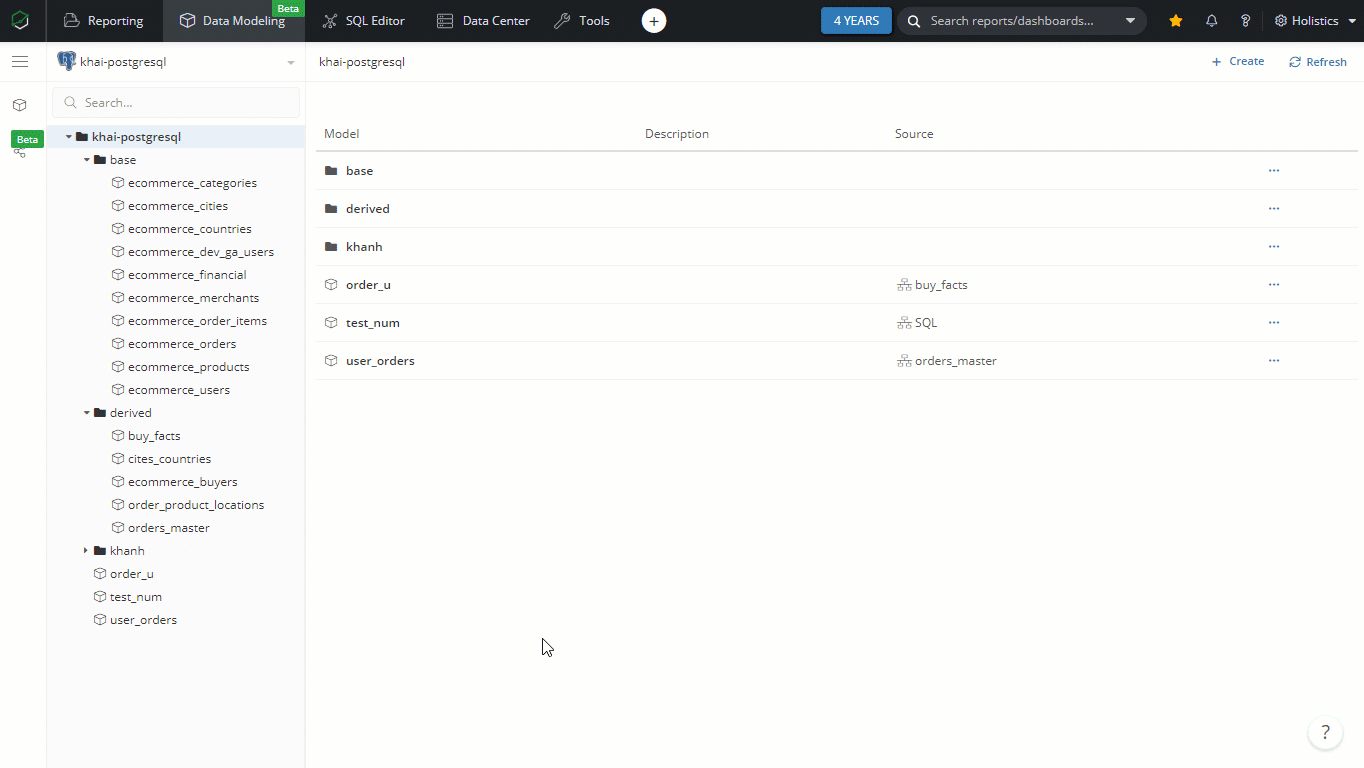The height and width of the screenshot is (768, 1364).
Task: Open the three-dot menu for base row
Action: (1274, 171)
